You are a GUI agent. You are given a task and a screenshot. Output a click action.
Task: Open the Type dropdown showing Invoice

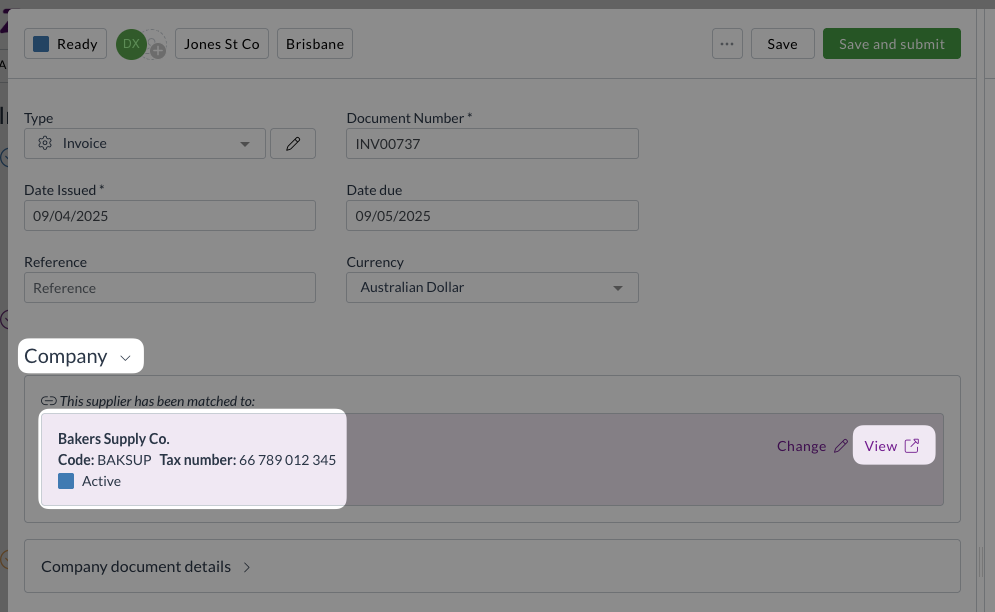145,144
